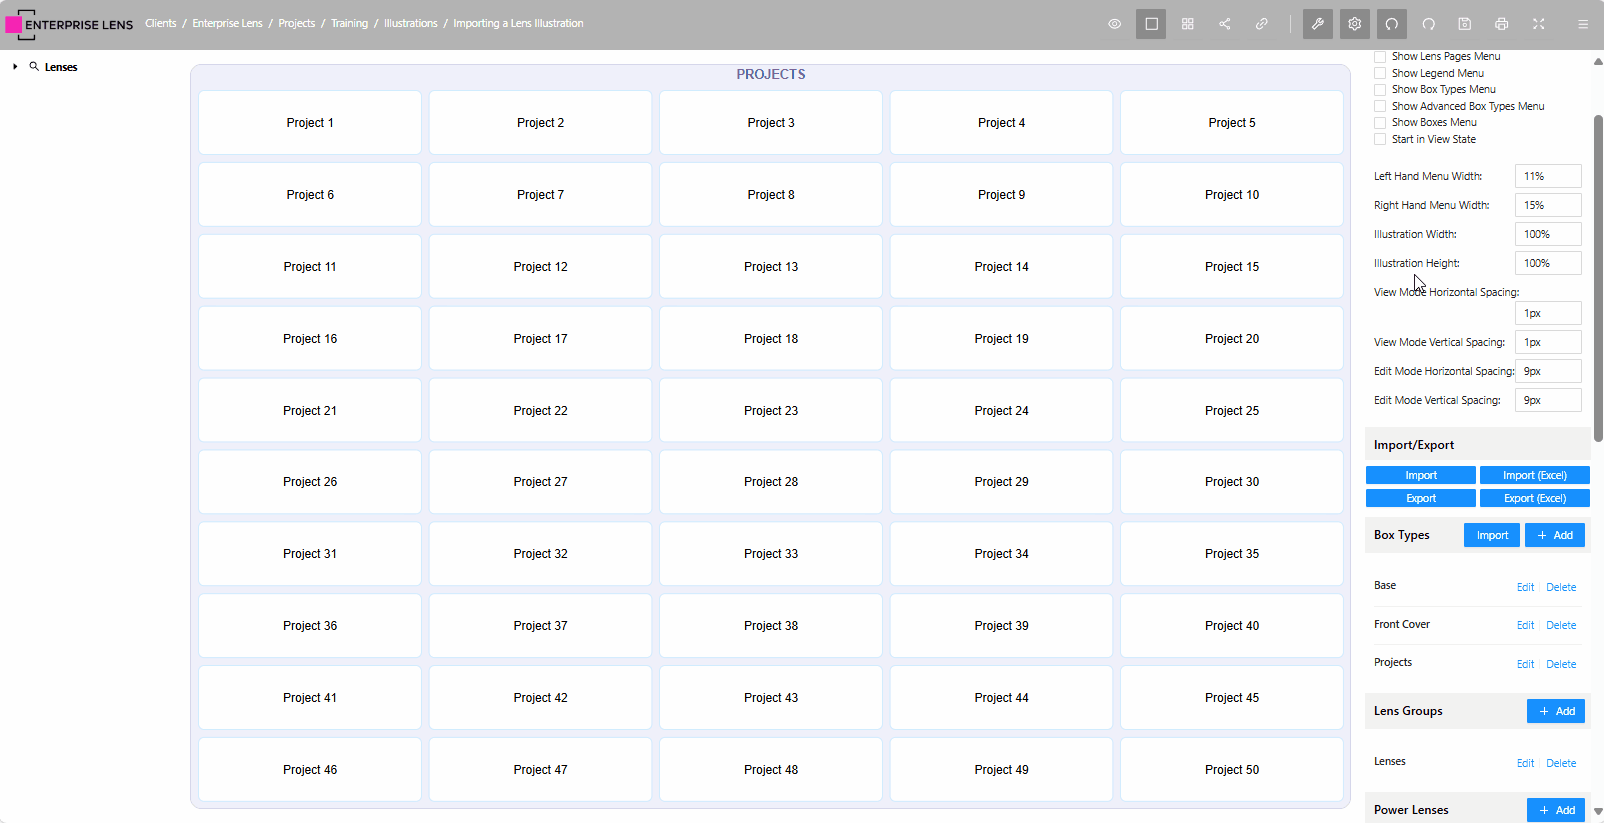Enable Show Legend Menu checkbox
Viewport: 1604px width, 823px height.
(1380, 73)
